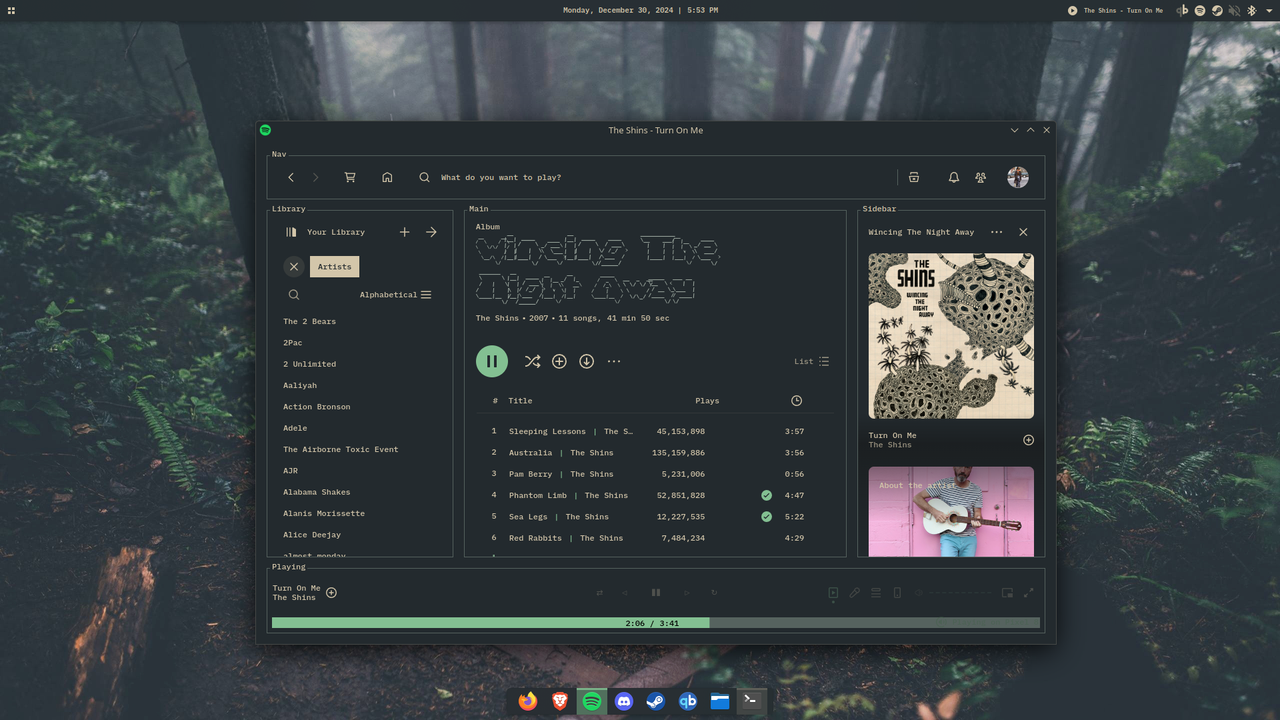Open artist 2 Unlimited
1280x720 pixels.
pyautogui.click(x=309, y=364)
